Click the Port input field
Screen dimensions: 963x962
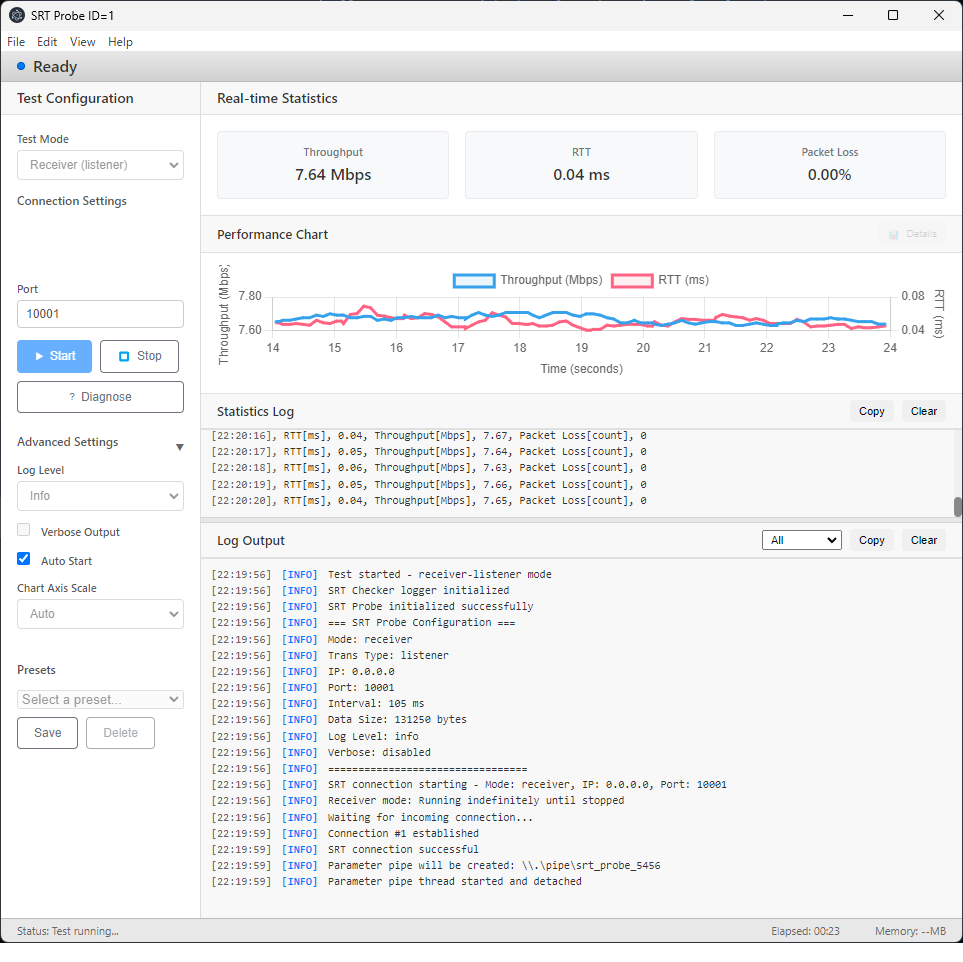pos(100,315)
